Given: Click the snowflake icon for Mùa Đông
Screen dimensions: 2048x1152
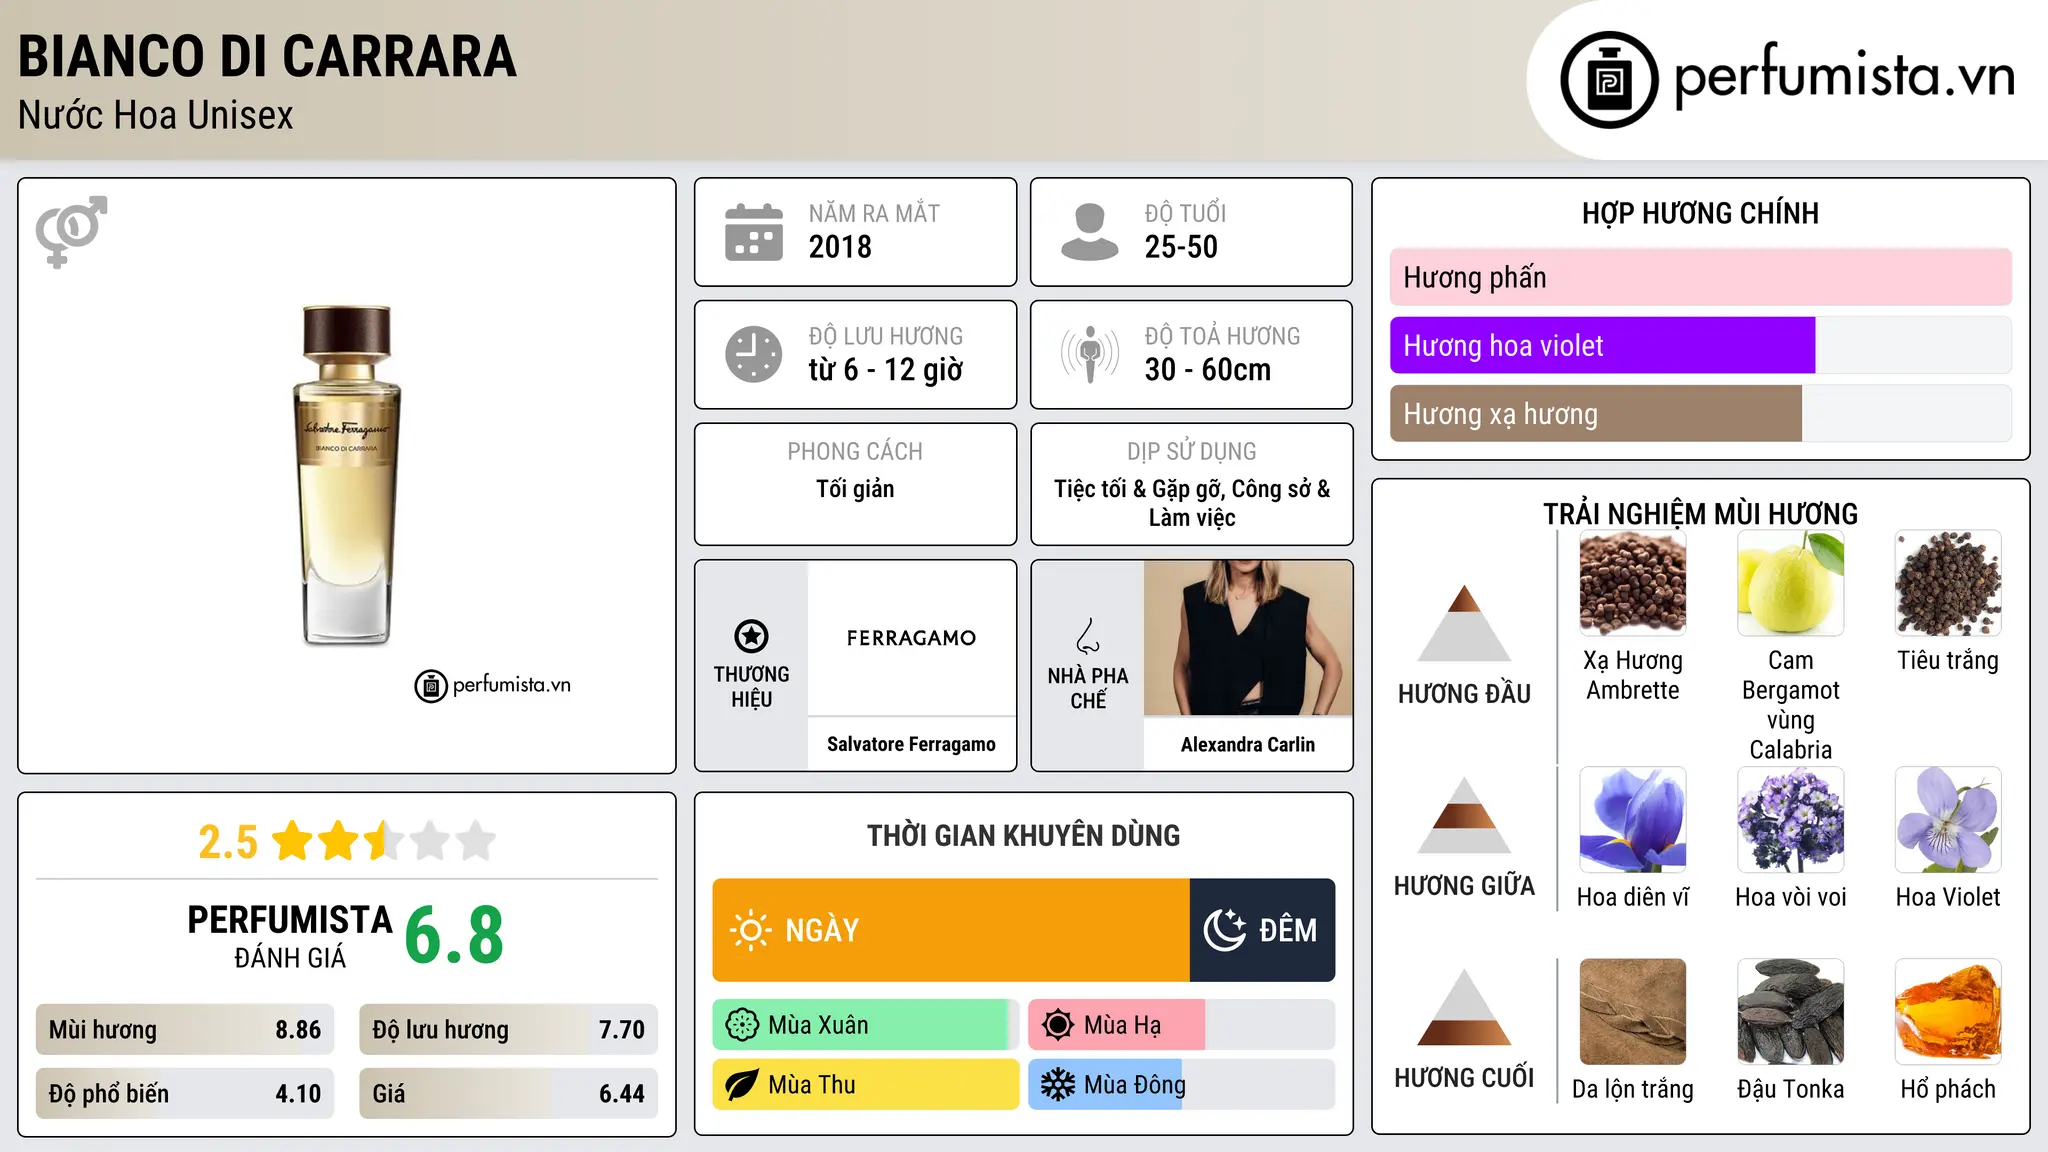Looking at the screenshot, I should tap(1058, 1085).
